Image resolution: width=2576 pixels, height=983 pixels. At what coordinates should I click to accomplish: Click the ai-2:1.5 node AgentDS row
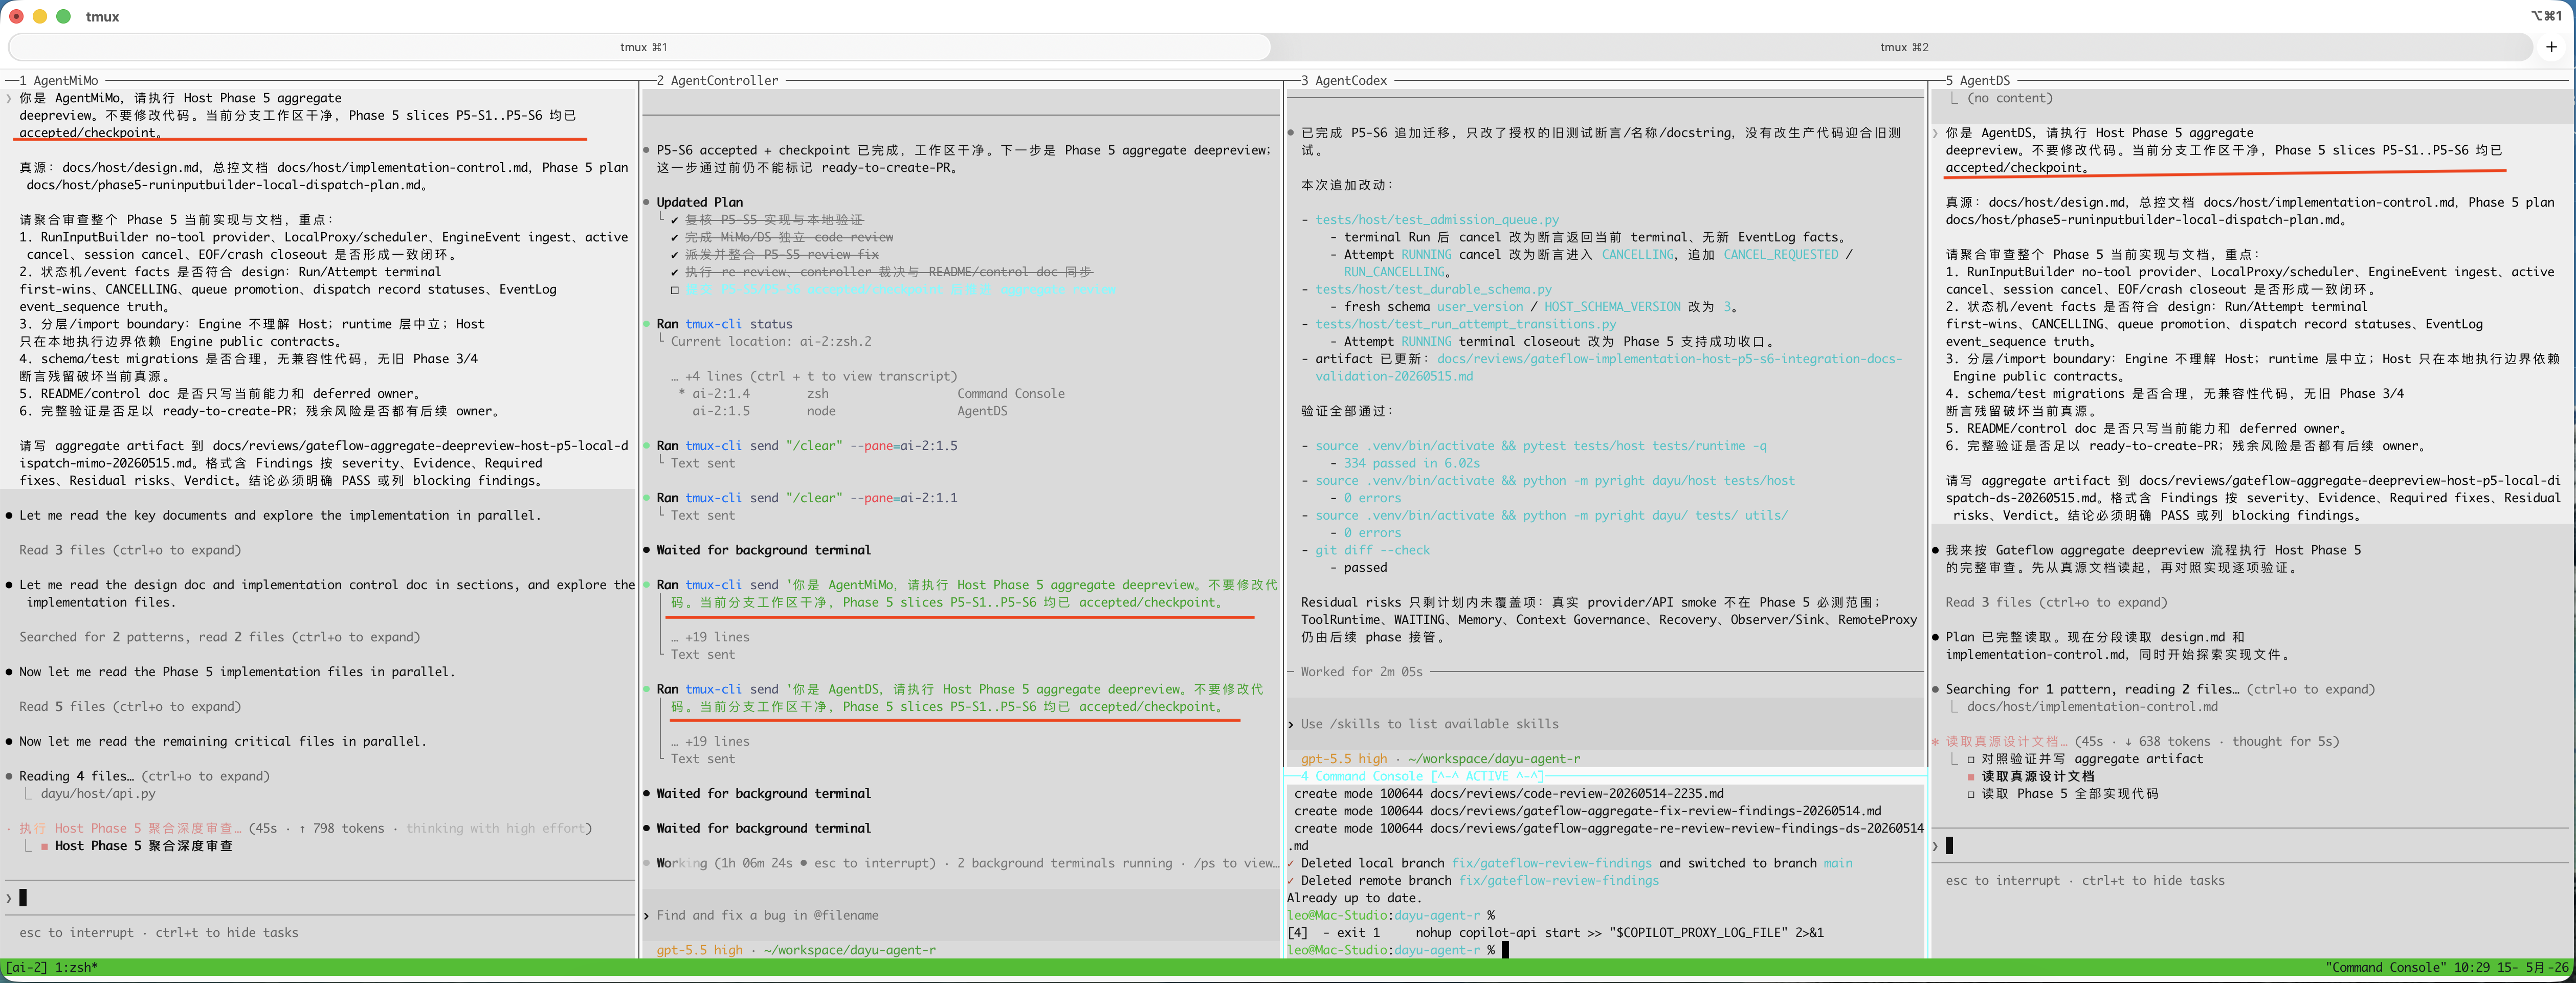(850, 411)
